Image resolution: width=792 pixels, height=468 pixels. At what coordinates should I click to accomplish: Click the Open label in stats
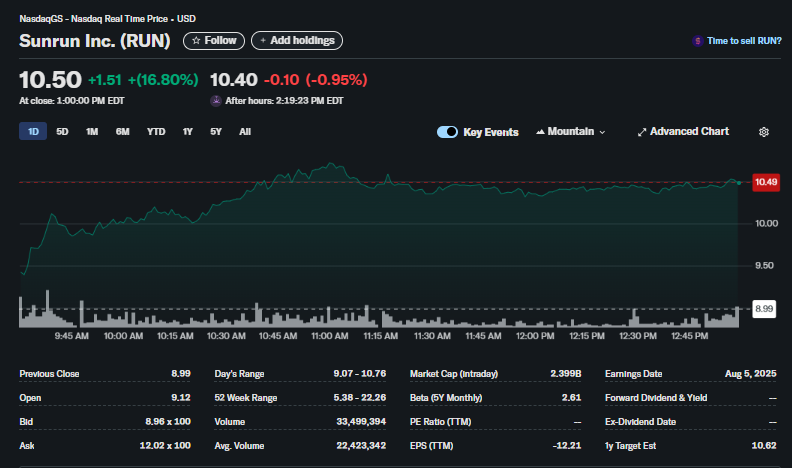[x=30, y=398]
